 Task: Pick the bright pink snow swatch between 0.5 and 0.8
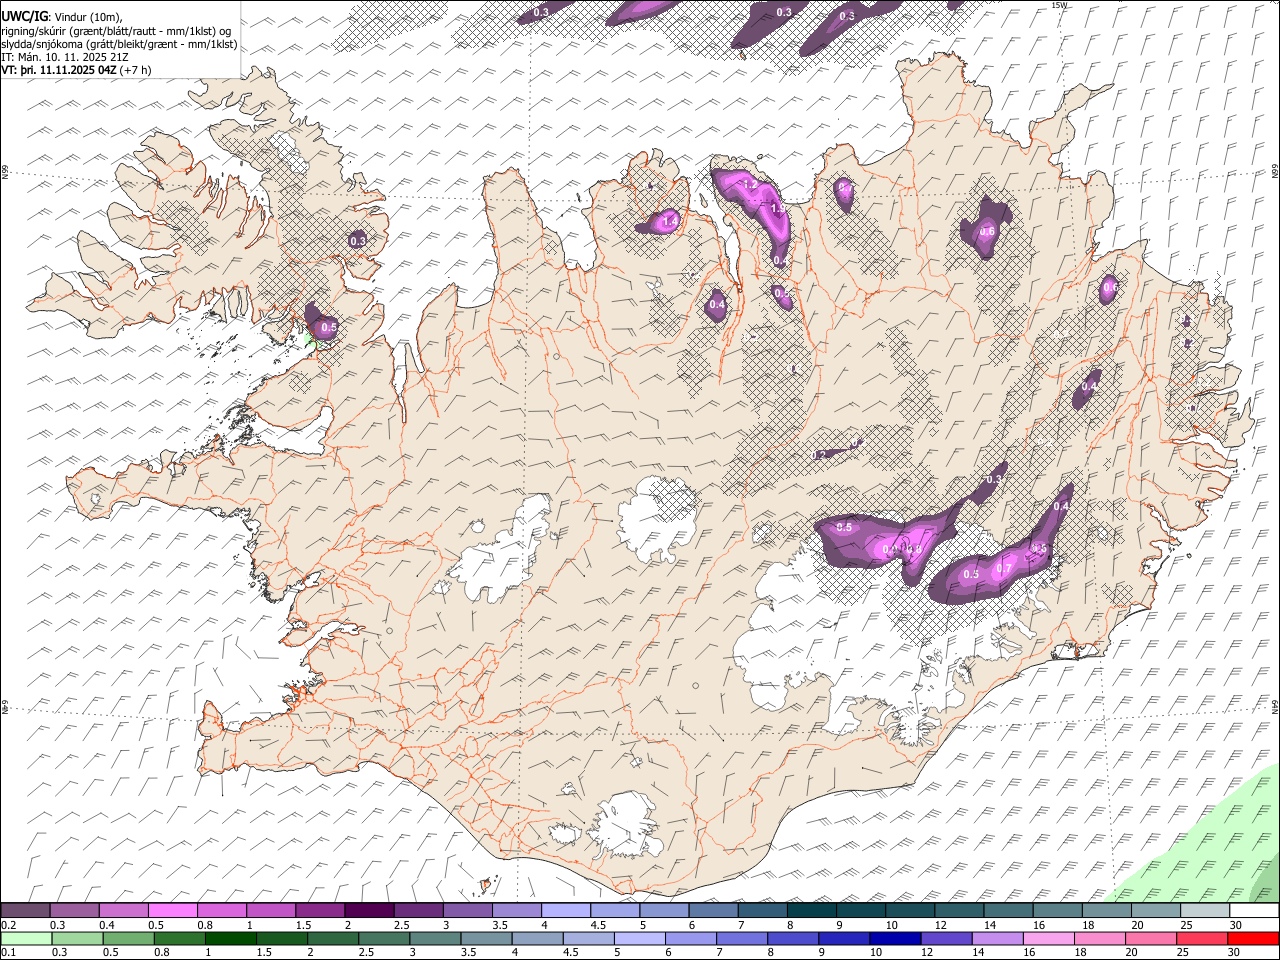(172, 911)
